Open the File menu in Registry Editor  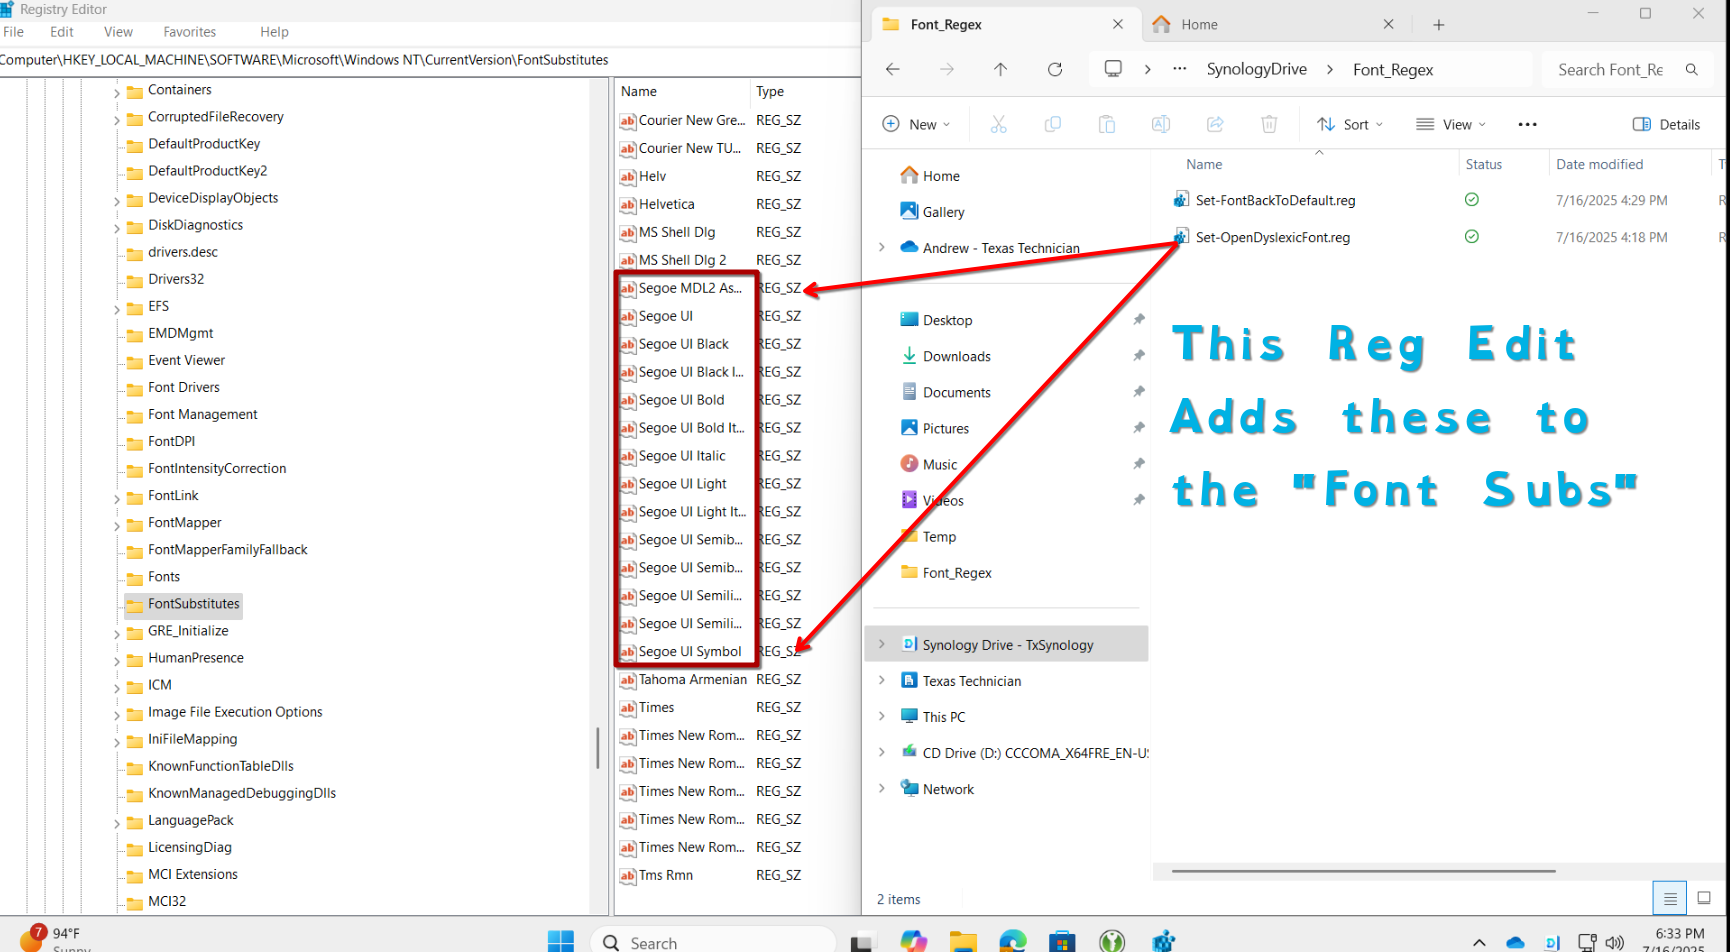point(14,32)
